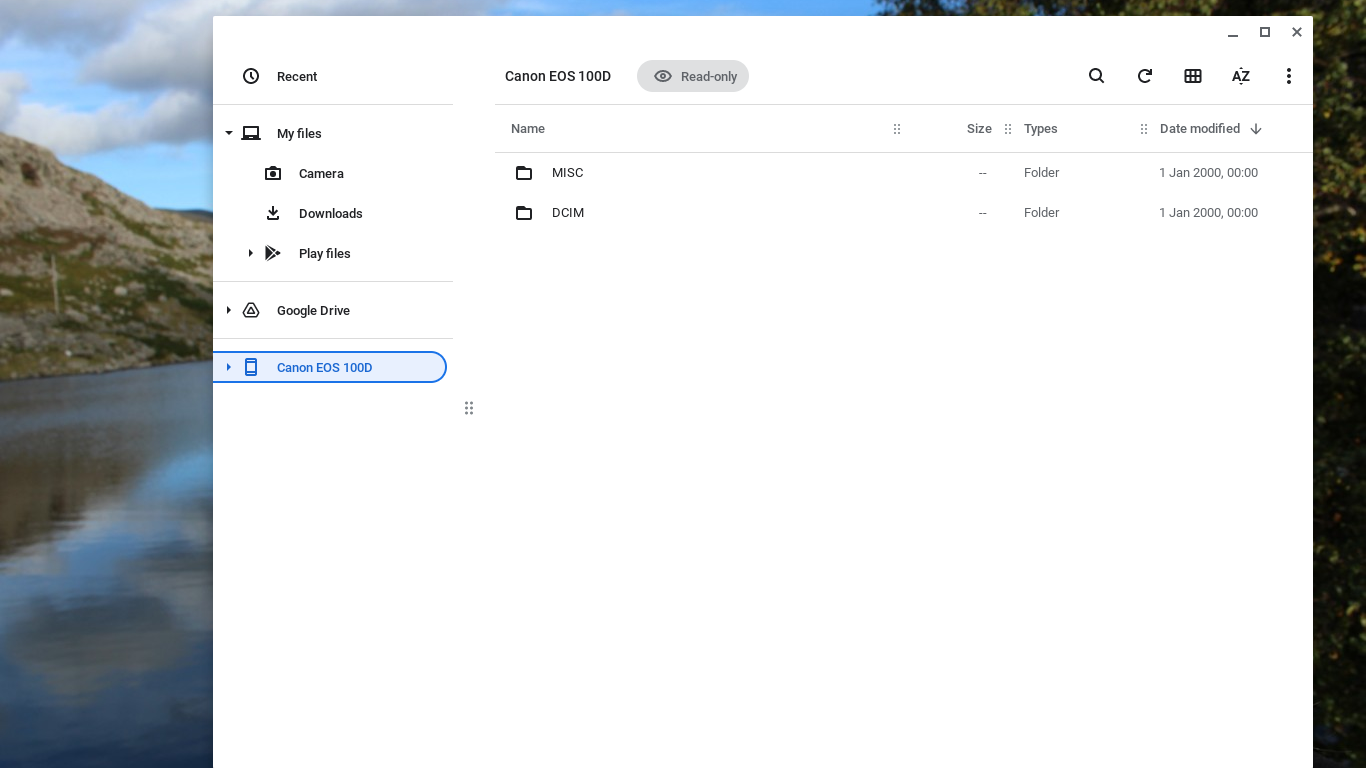Maximize the Files window
The width and height of the screenshot is (1366, 768).
pos(1265,32)
